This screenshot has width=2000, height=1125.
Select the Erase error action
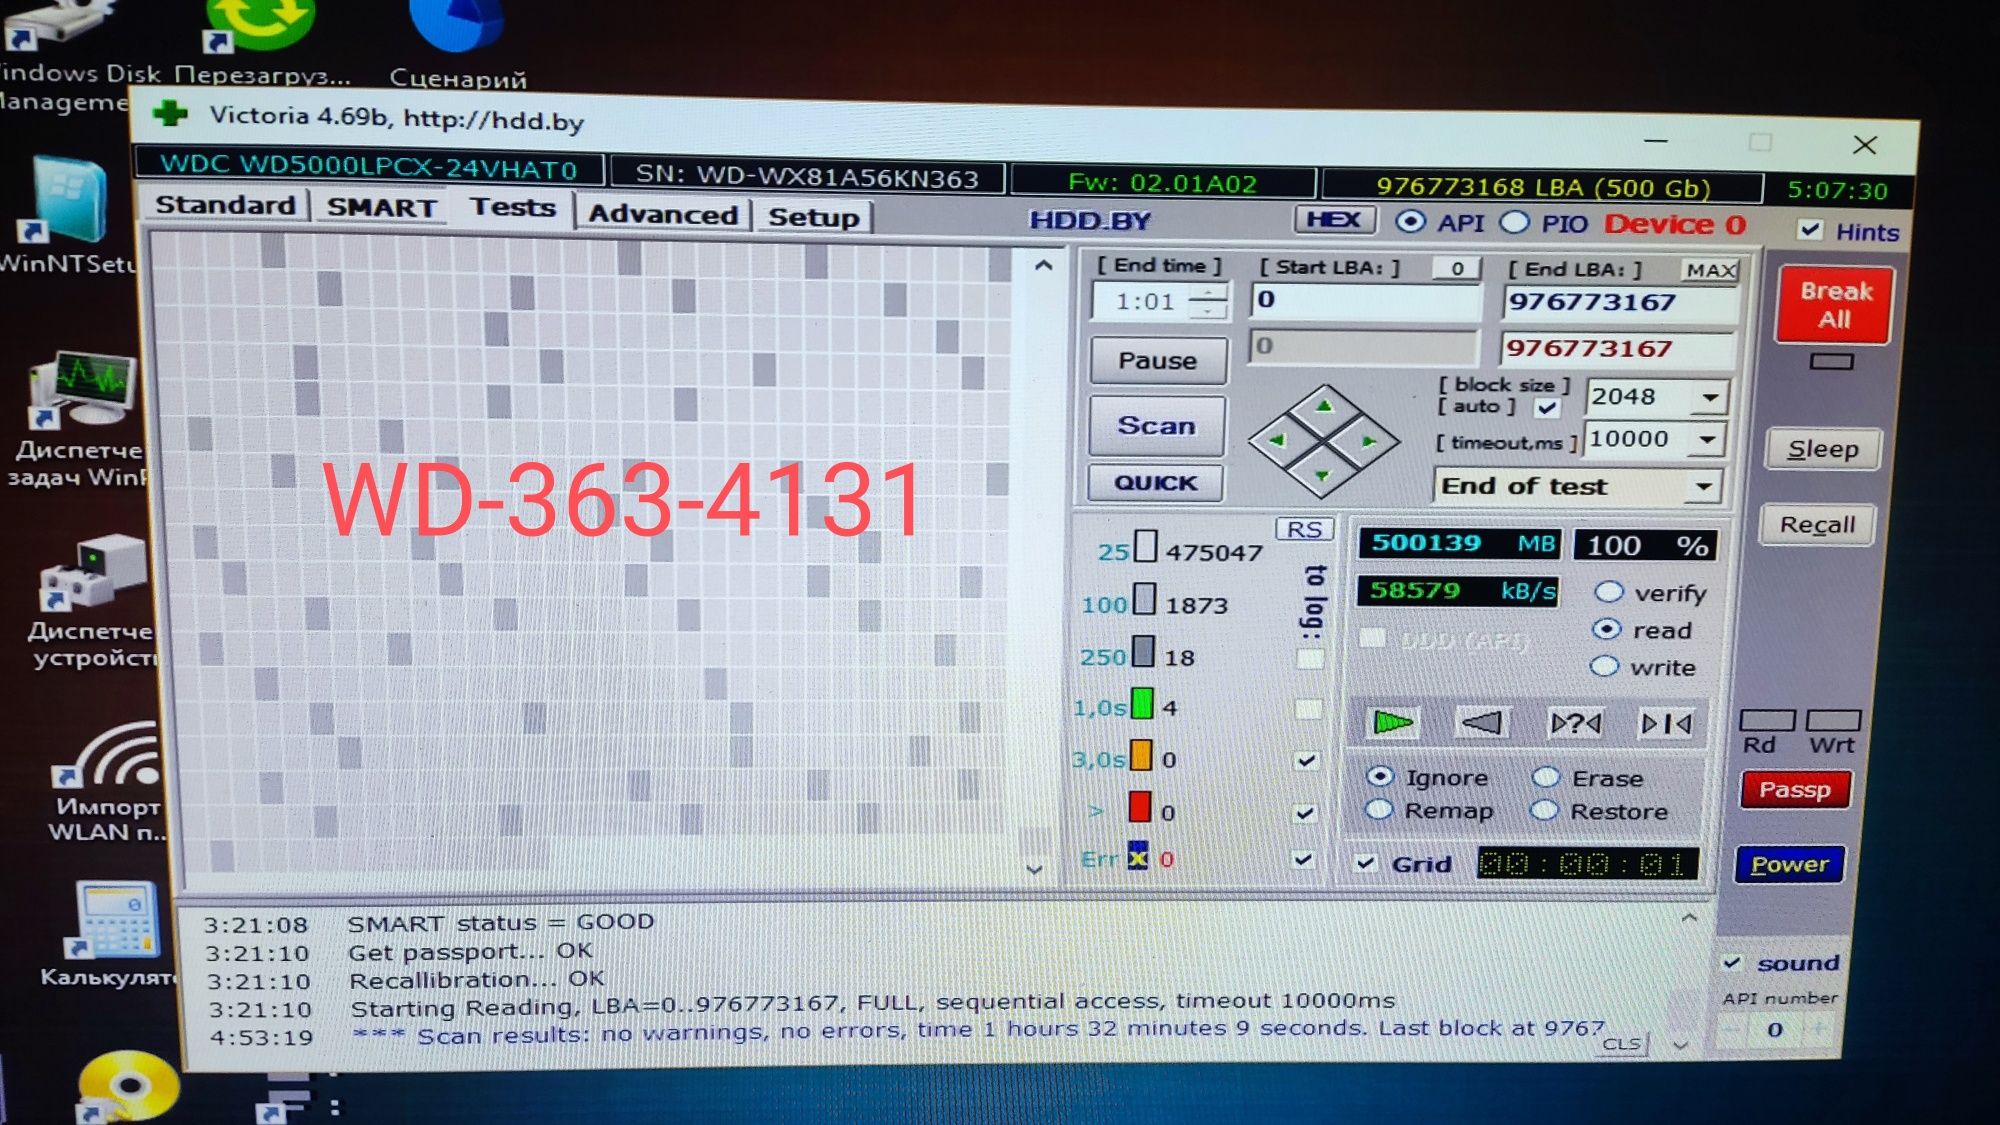pos(1546,777)
